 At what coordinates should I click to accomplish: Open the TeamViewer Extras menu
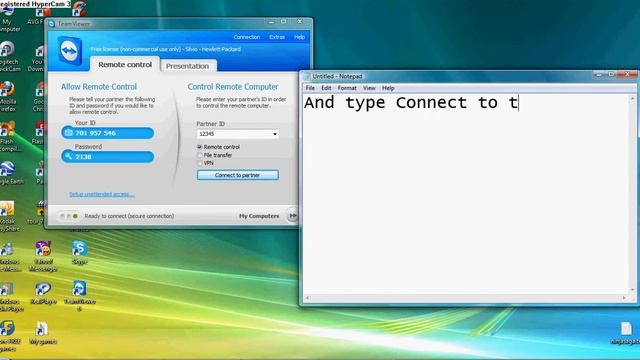click(277, 37)
